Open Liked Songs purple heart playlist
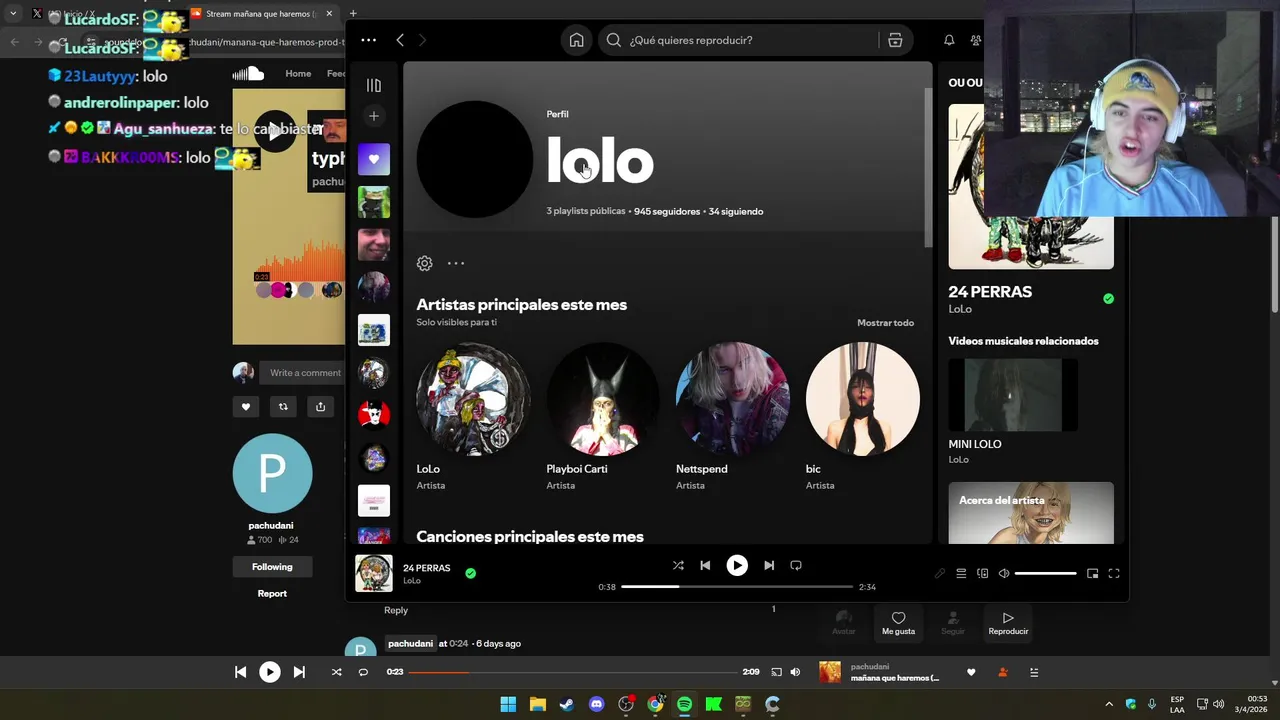The height and width of the screenshot is (720, 1280). point(374,159)
